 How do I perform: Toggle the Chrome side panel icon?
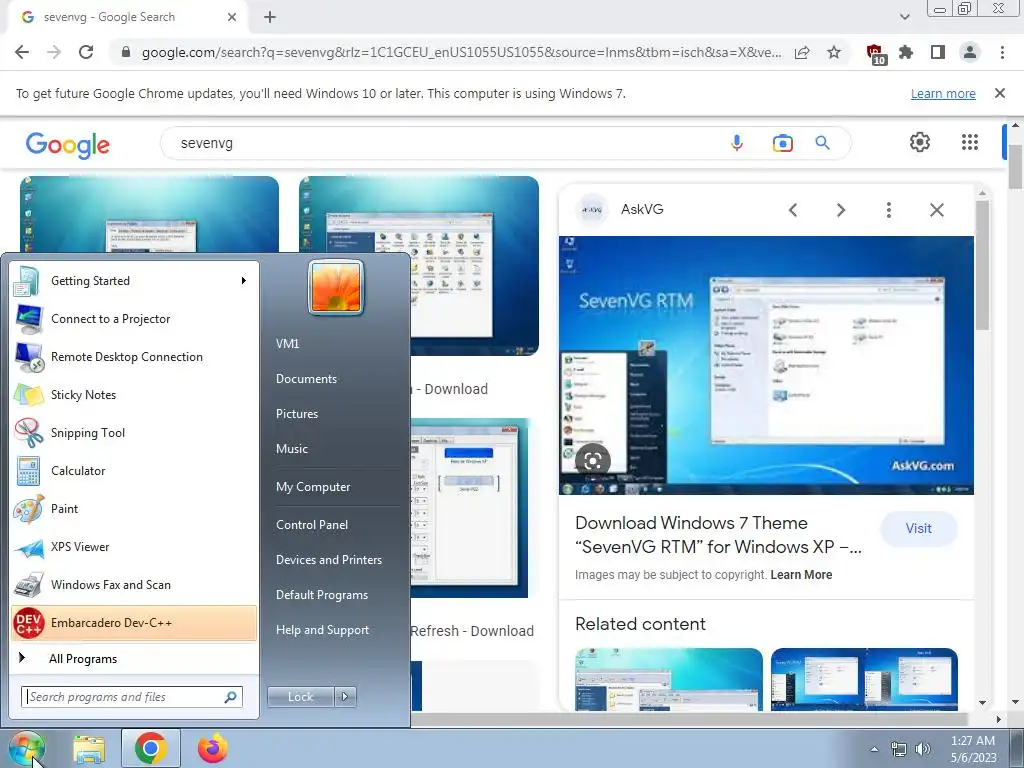pyautogui.click(x=938, y=52)
